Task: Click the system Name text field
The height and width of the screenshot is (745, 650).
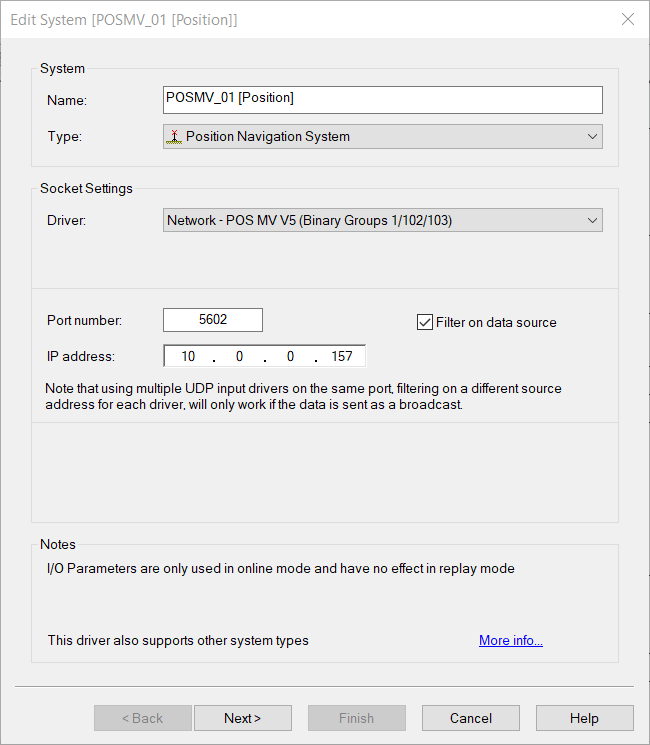Action: point(382,99)
